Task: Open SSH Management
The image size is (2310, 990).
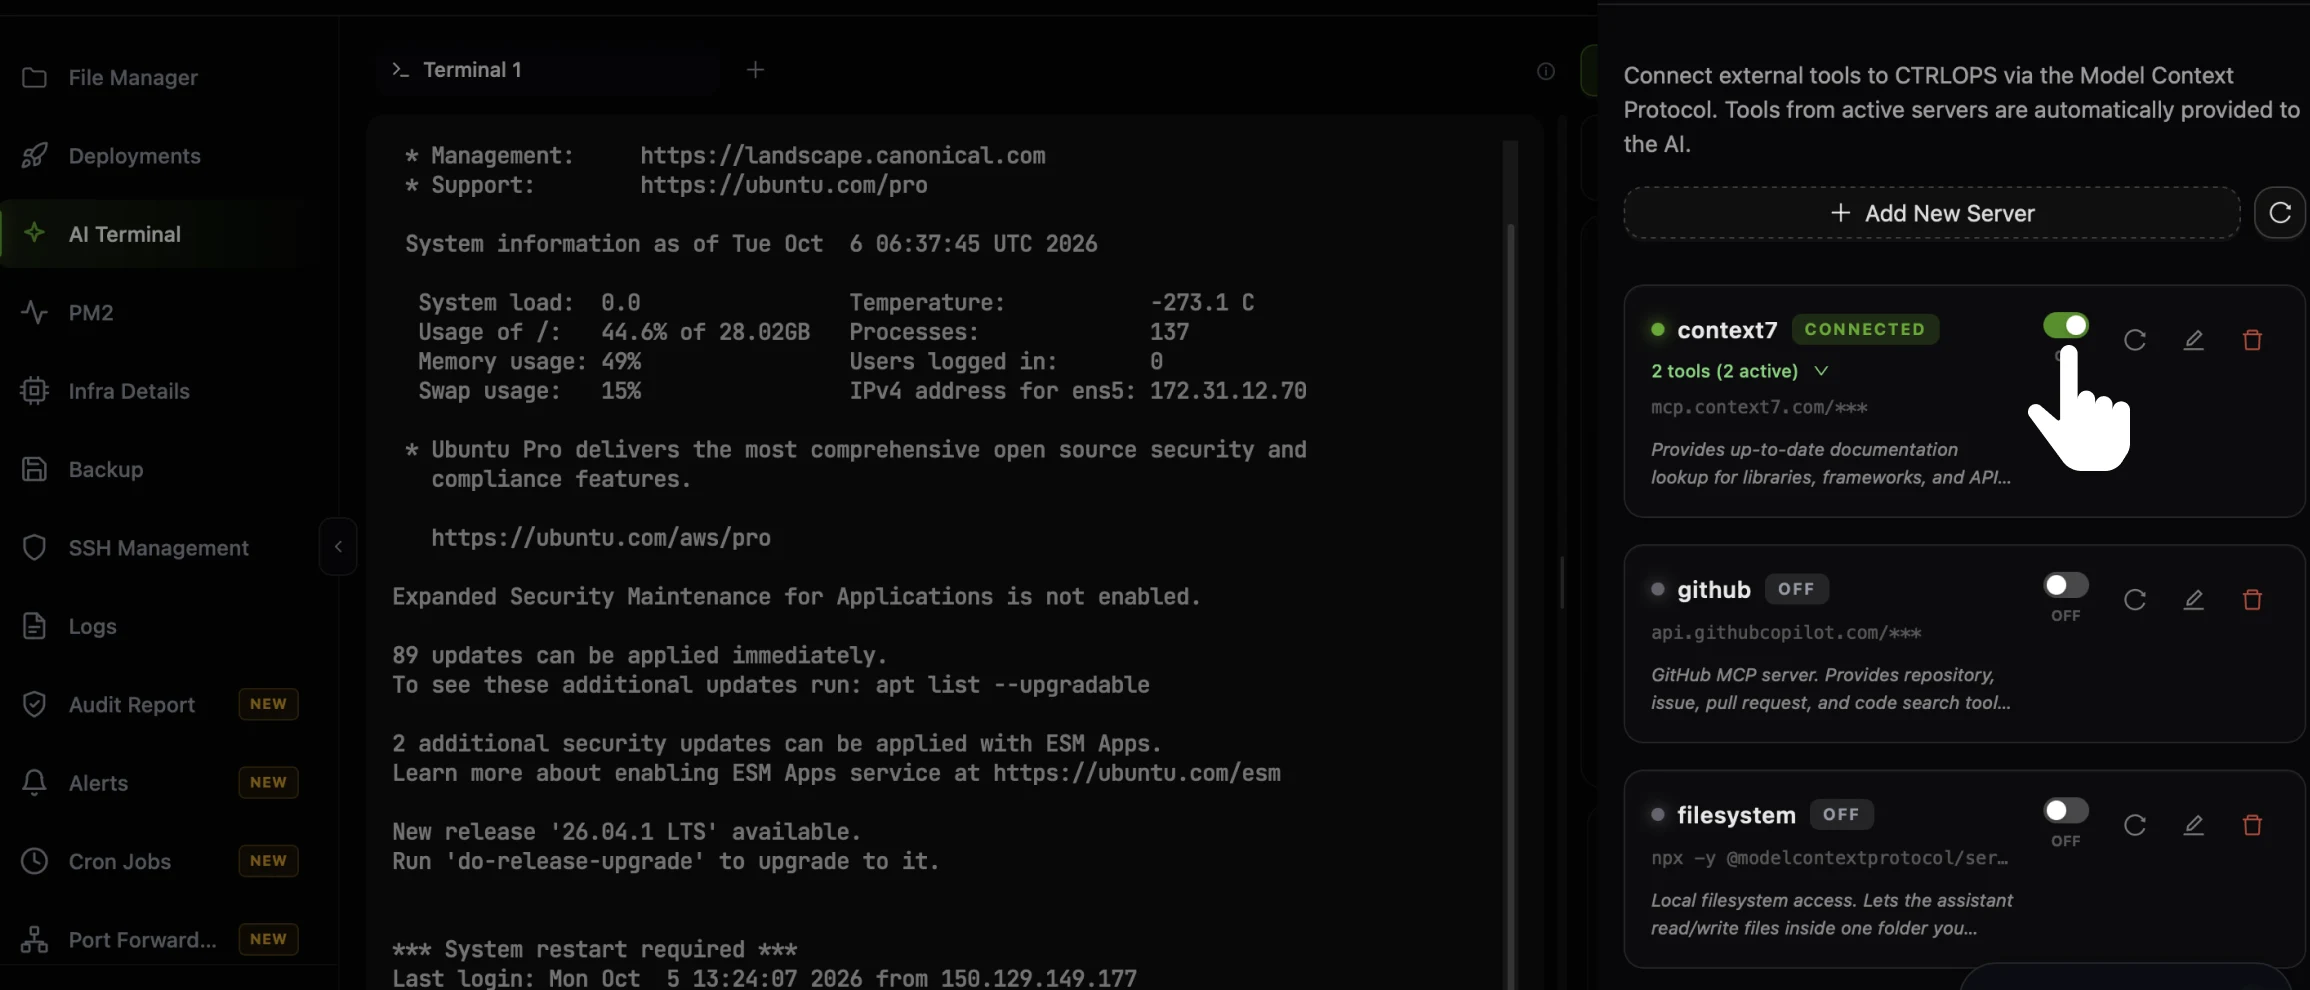Action: (x=159, y=548)
